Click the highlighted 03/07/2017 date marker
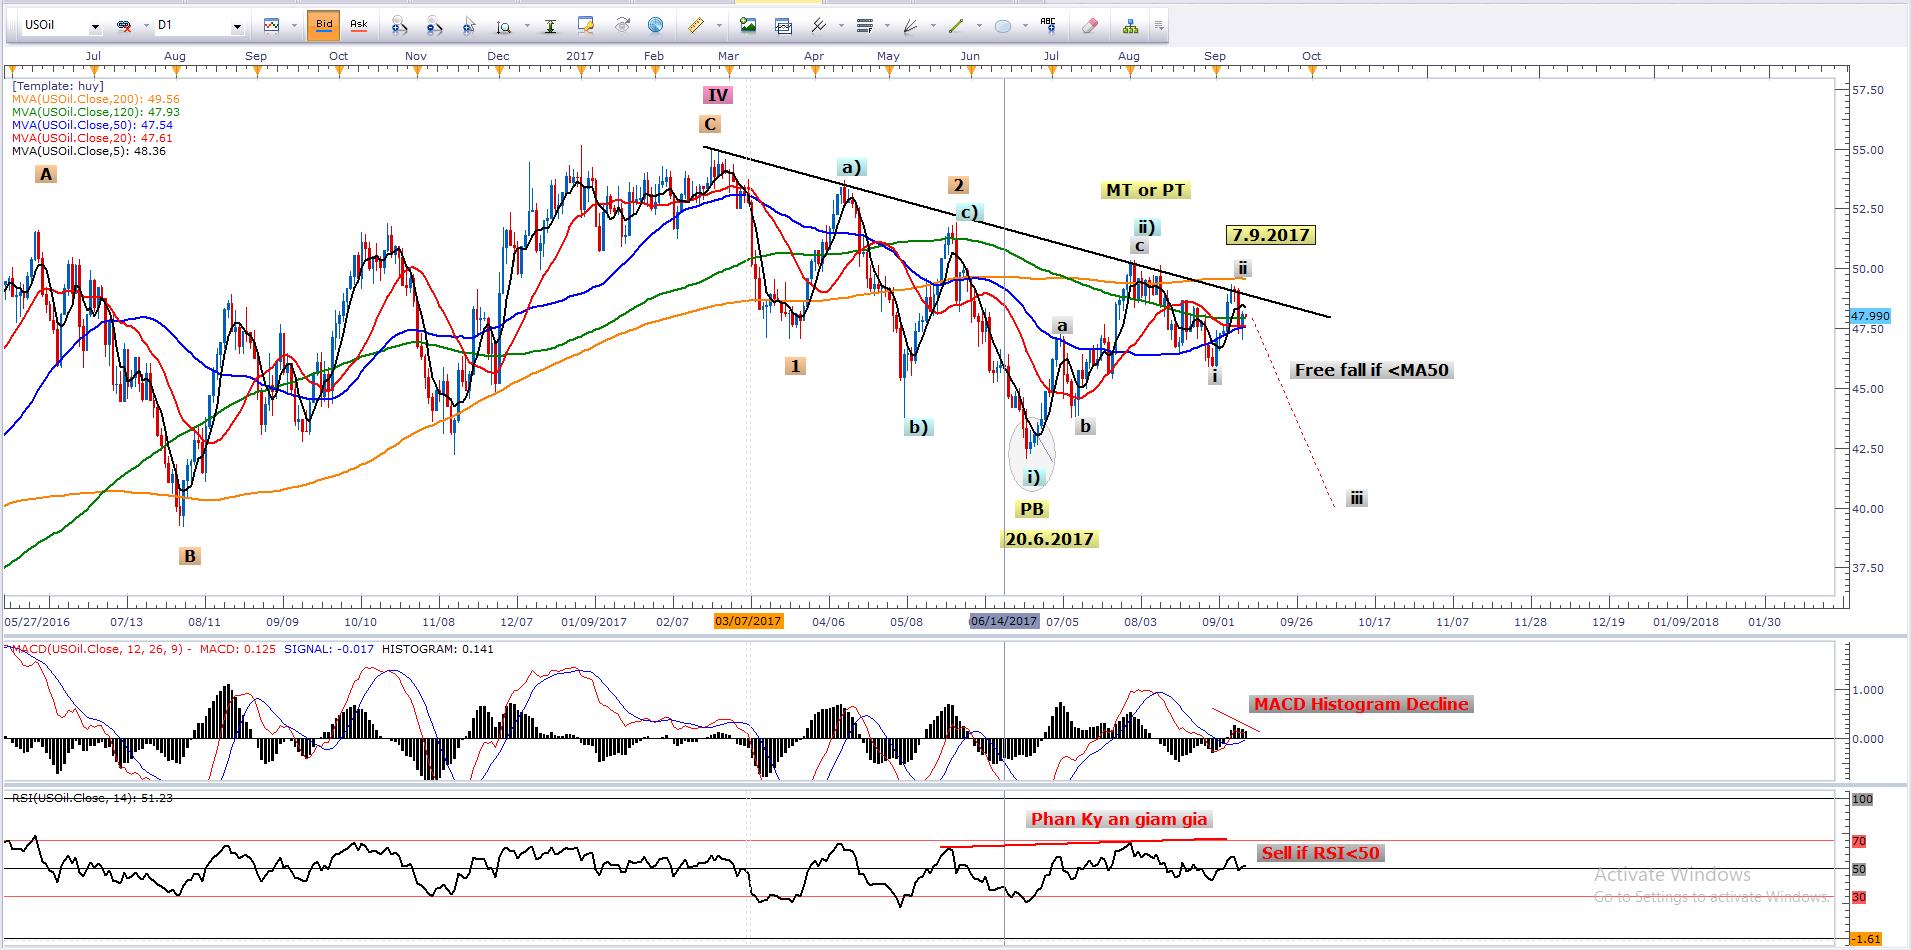 tap(748, 621)
